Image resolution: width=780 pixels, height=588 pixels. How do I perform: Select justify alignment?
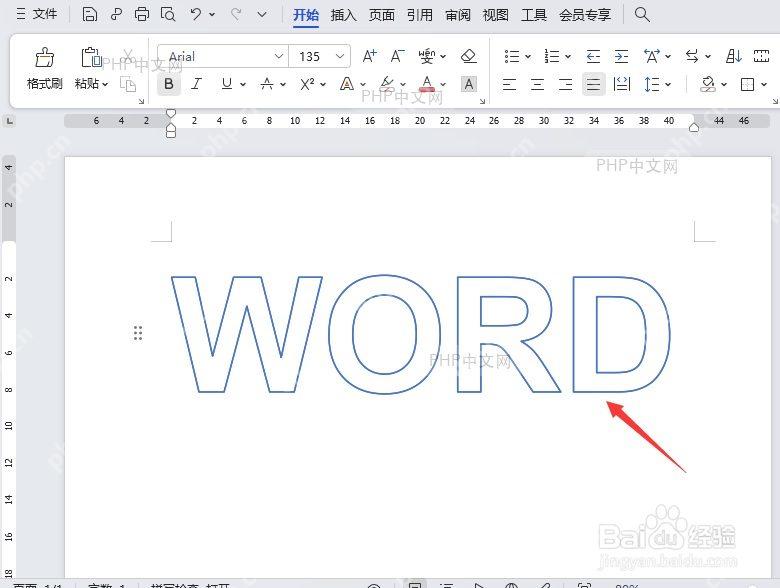tap(593, 84)
